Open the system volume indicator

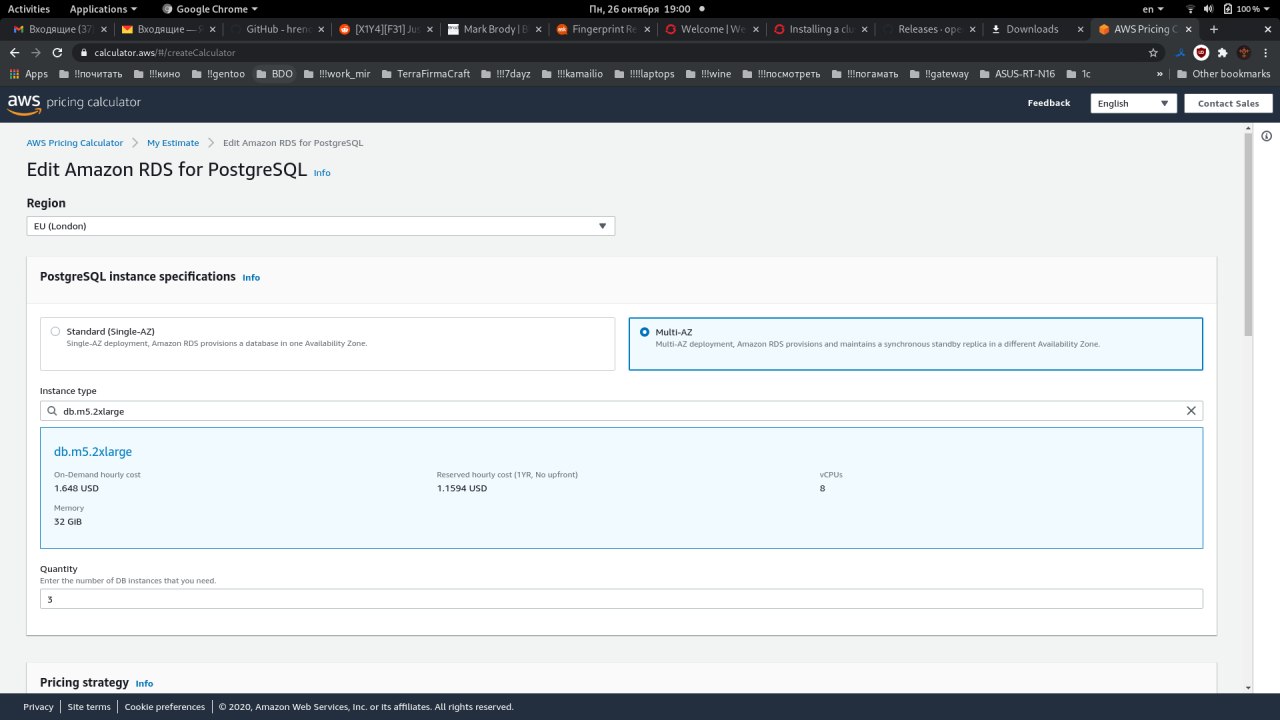[1211, 9]
